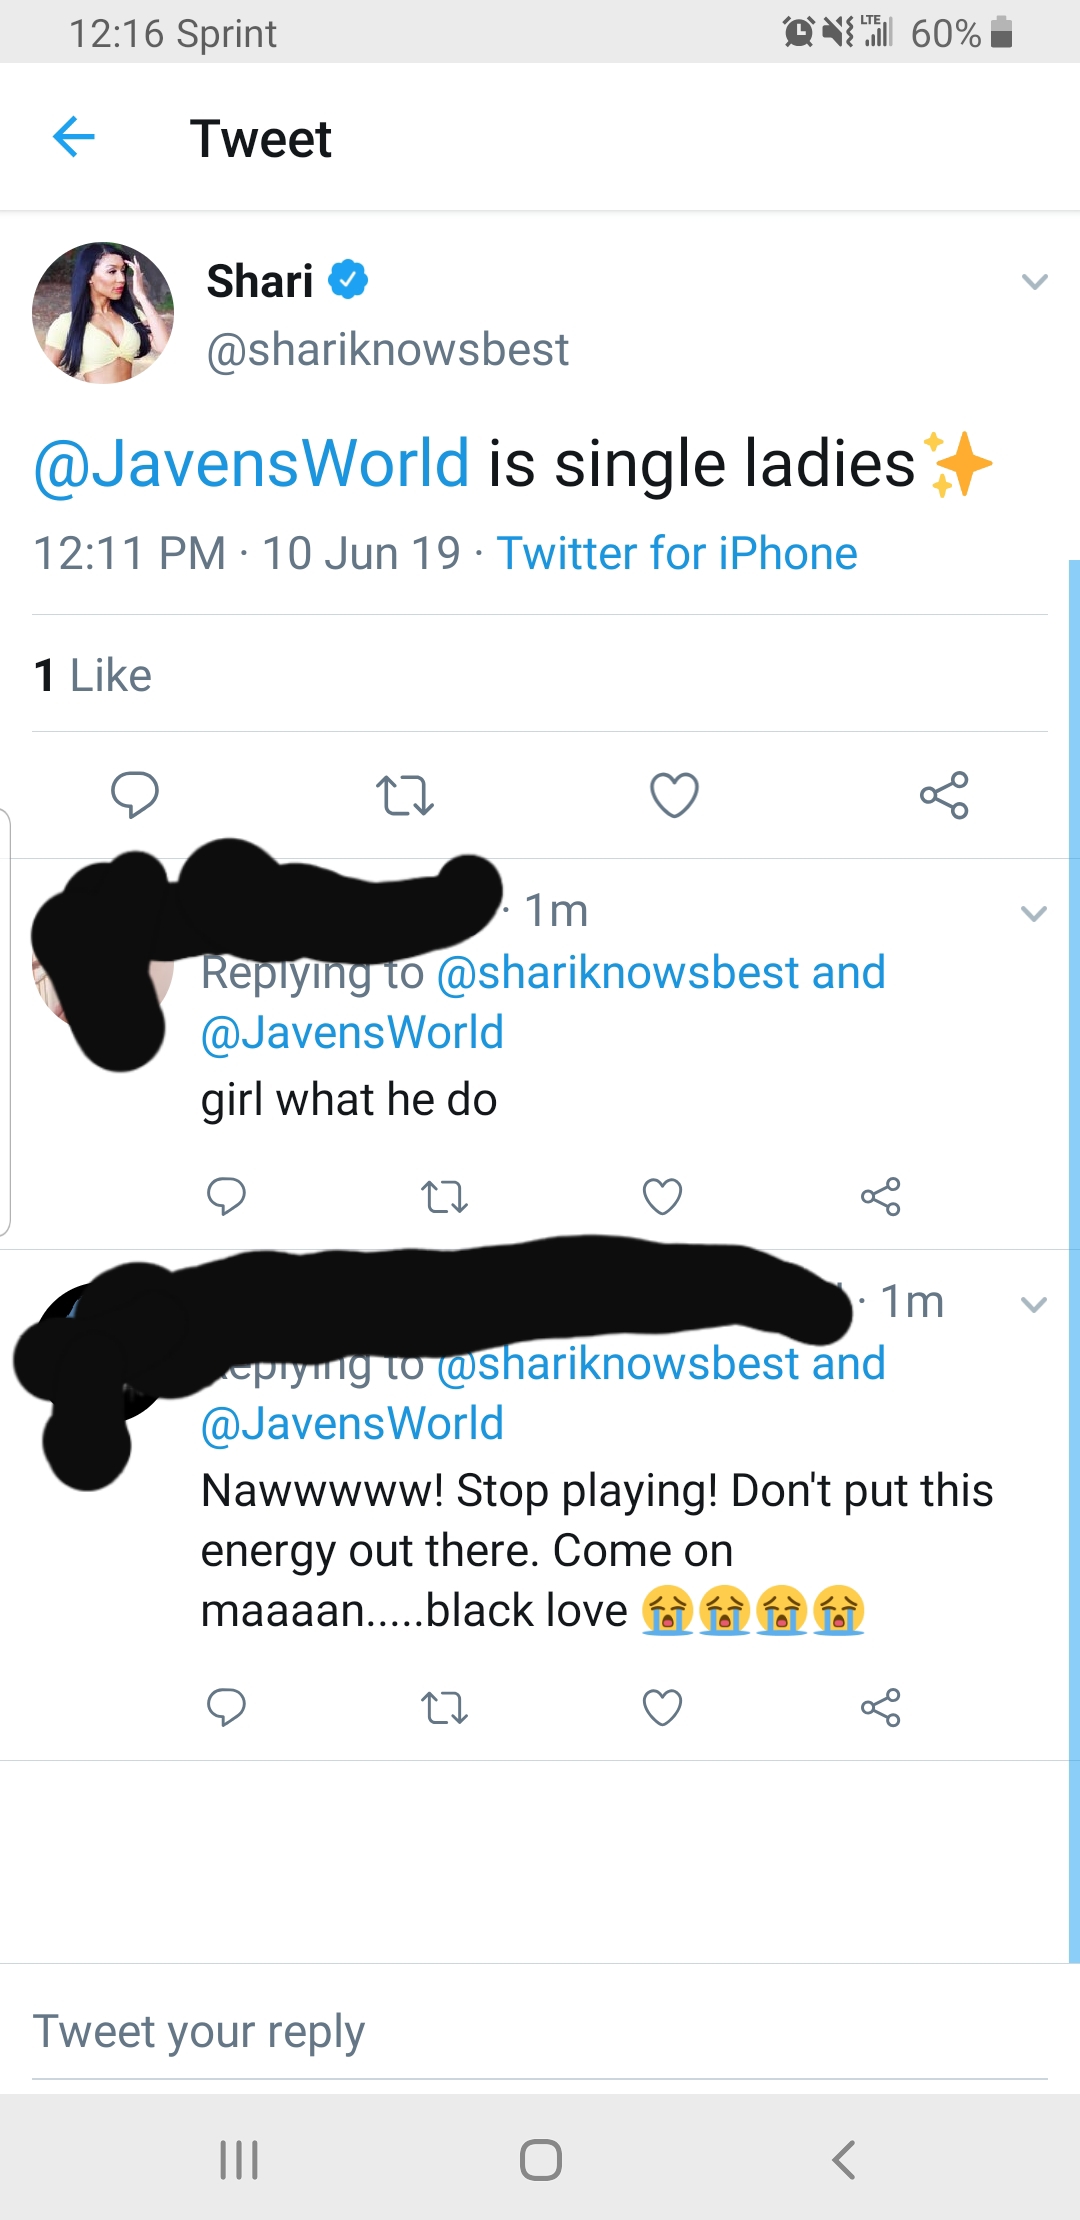Reply to the 'girl what he do' comment

(x=226, y=1196)
